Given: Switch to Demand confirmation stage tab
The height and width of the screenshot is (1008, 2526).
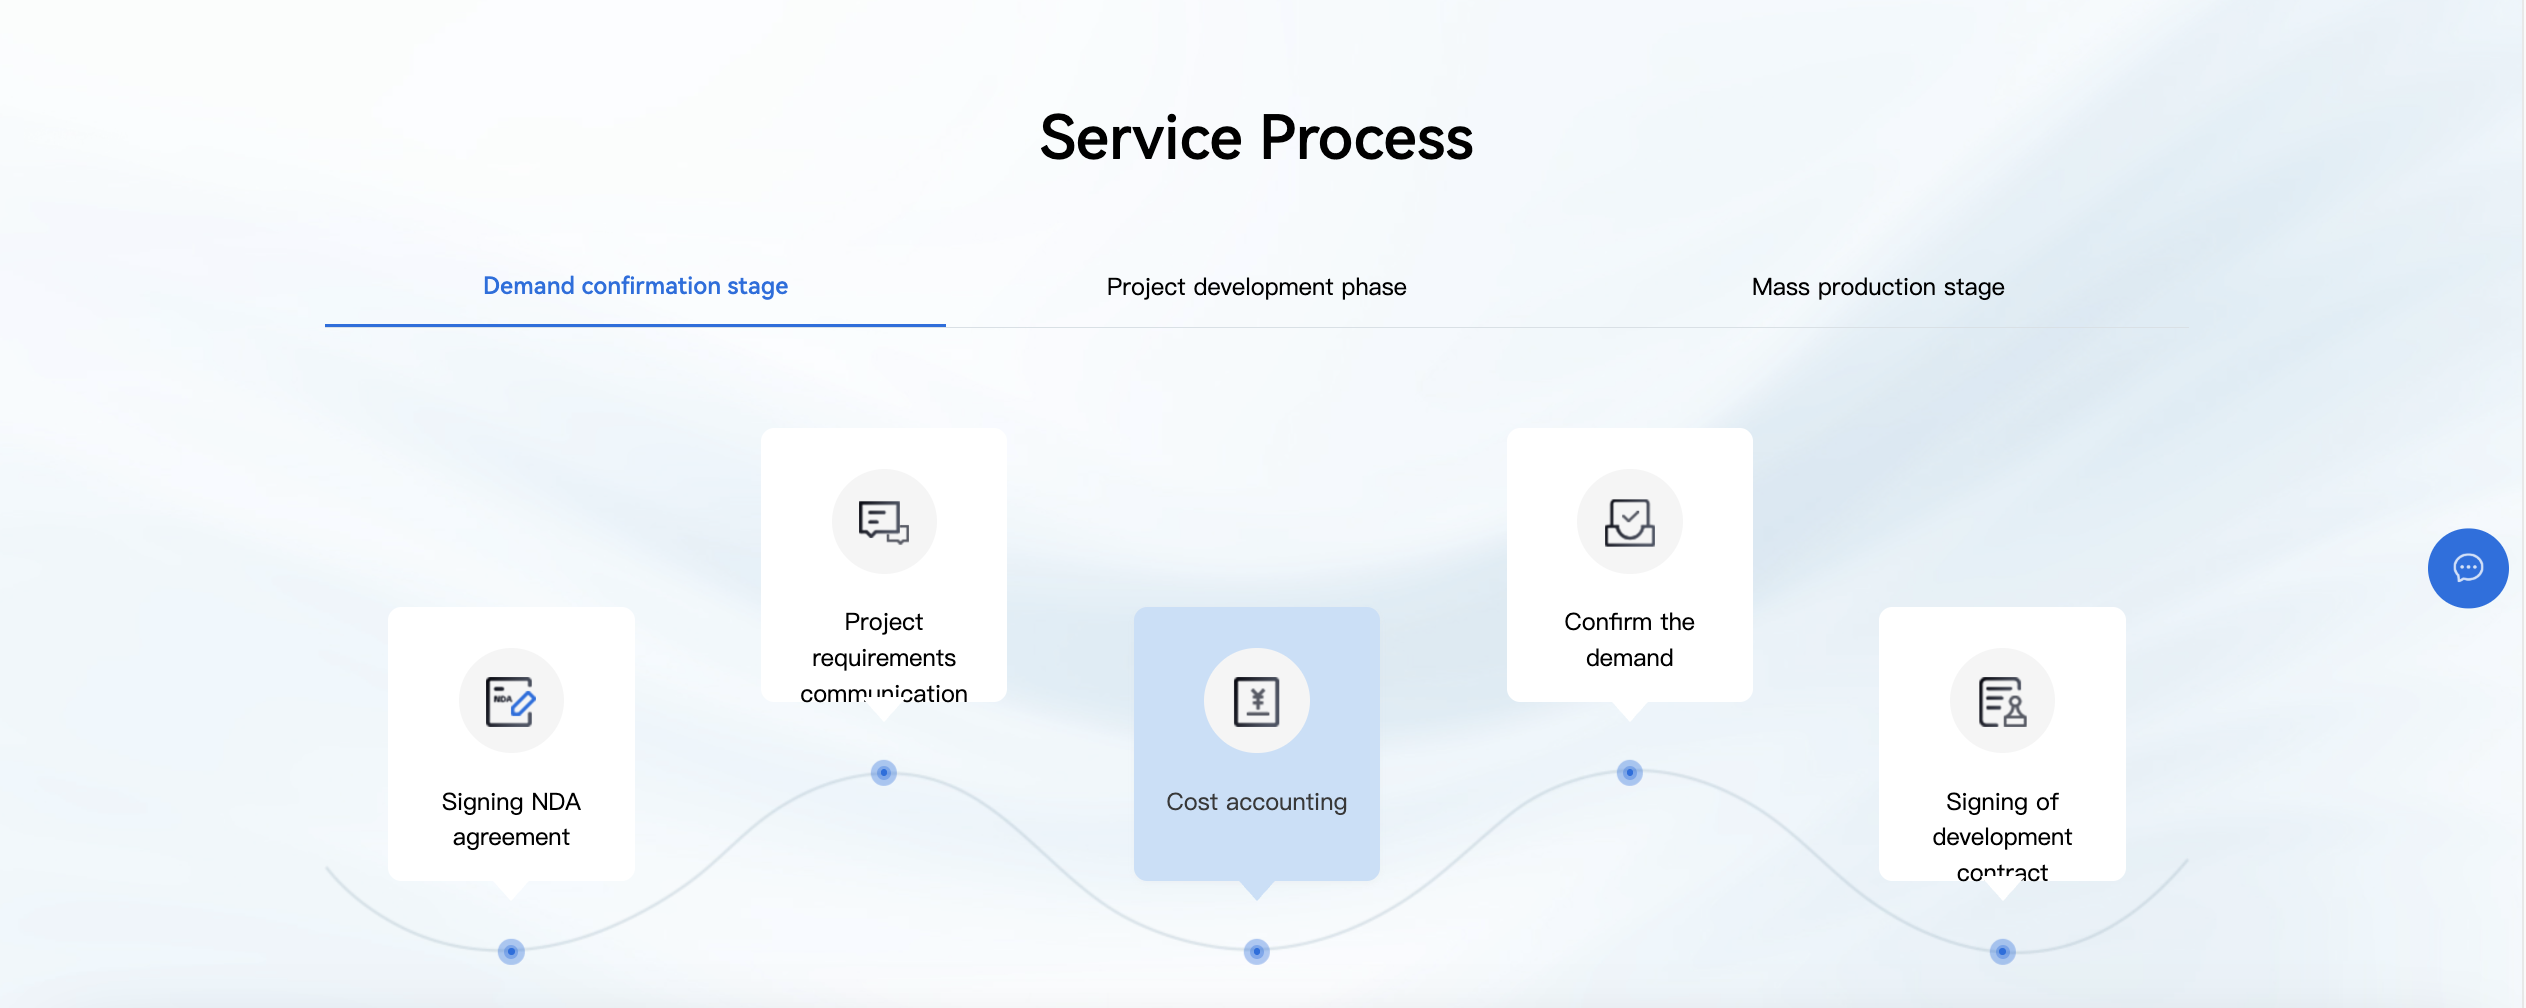Looking at the screenshot, I should [x=635, y=286].
